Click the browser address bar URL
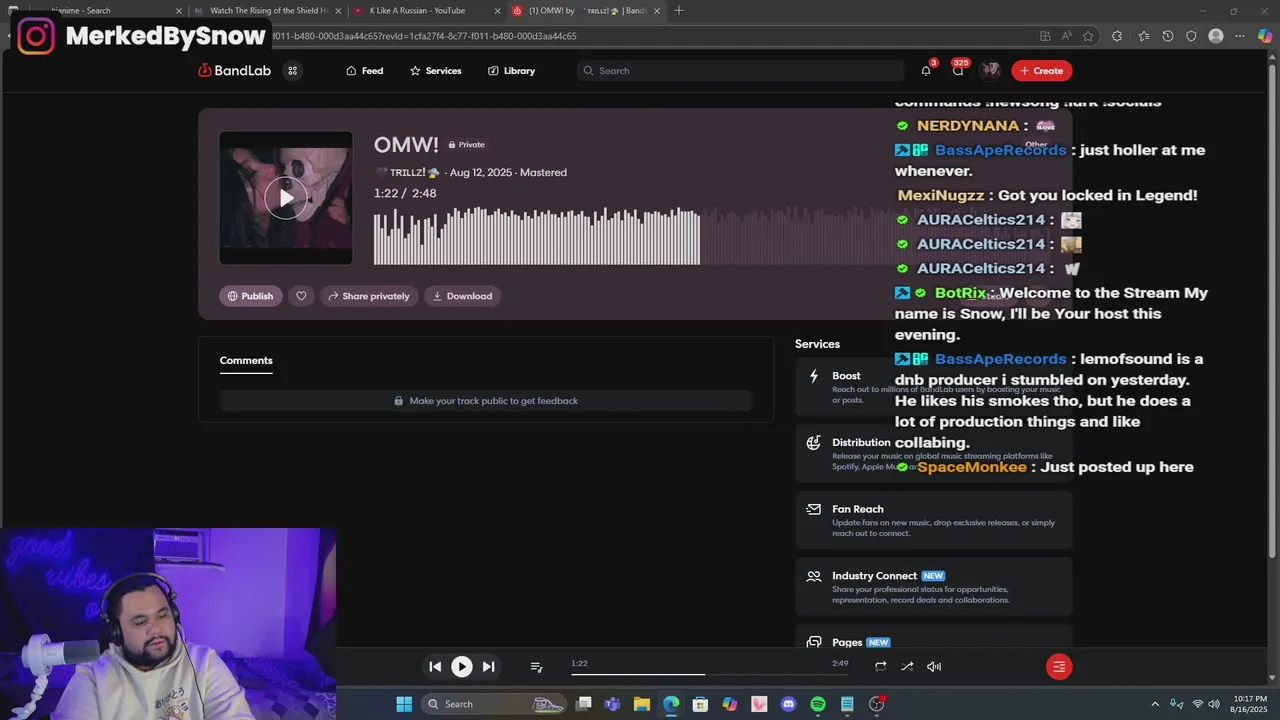Image resolution: width=1280 pixels, height=720 pixels. coord(640,36)
